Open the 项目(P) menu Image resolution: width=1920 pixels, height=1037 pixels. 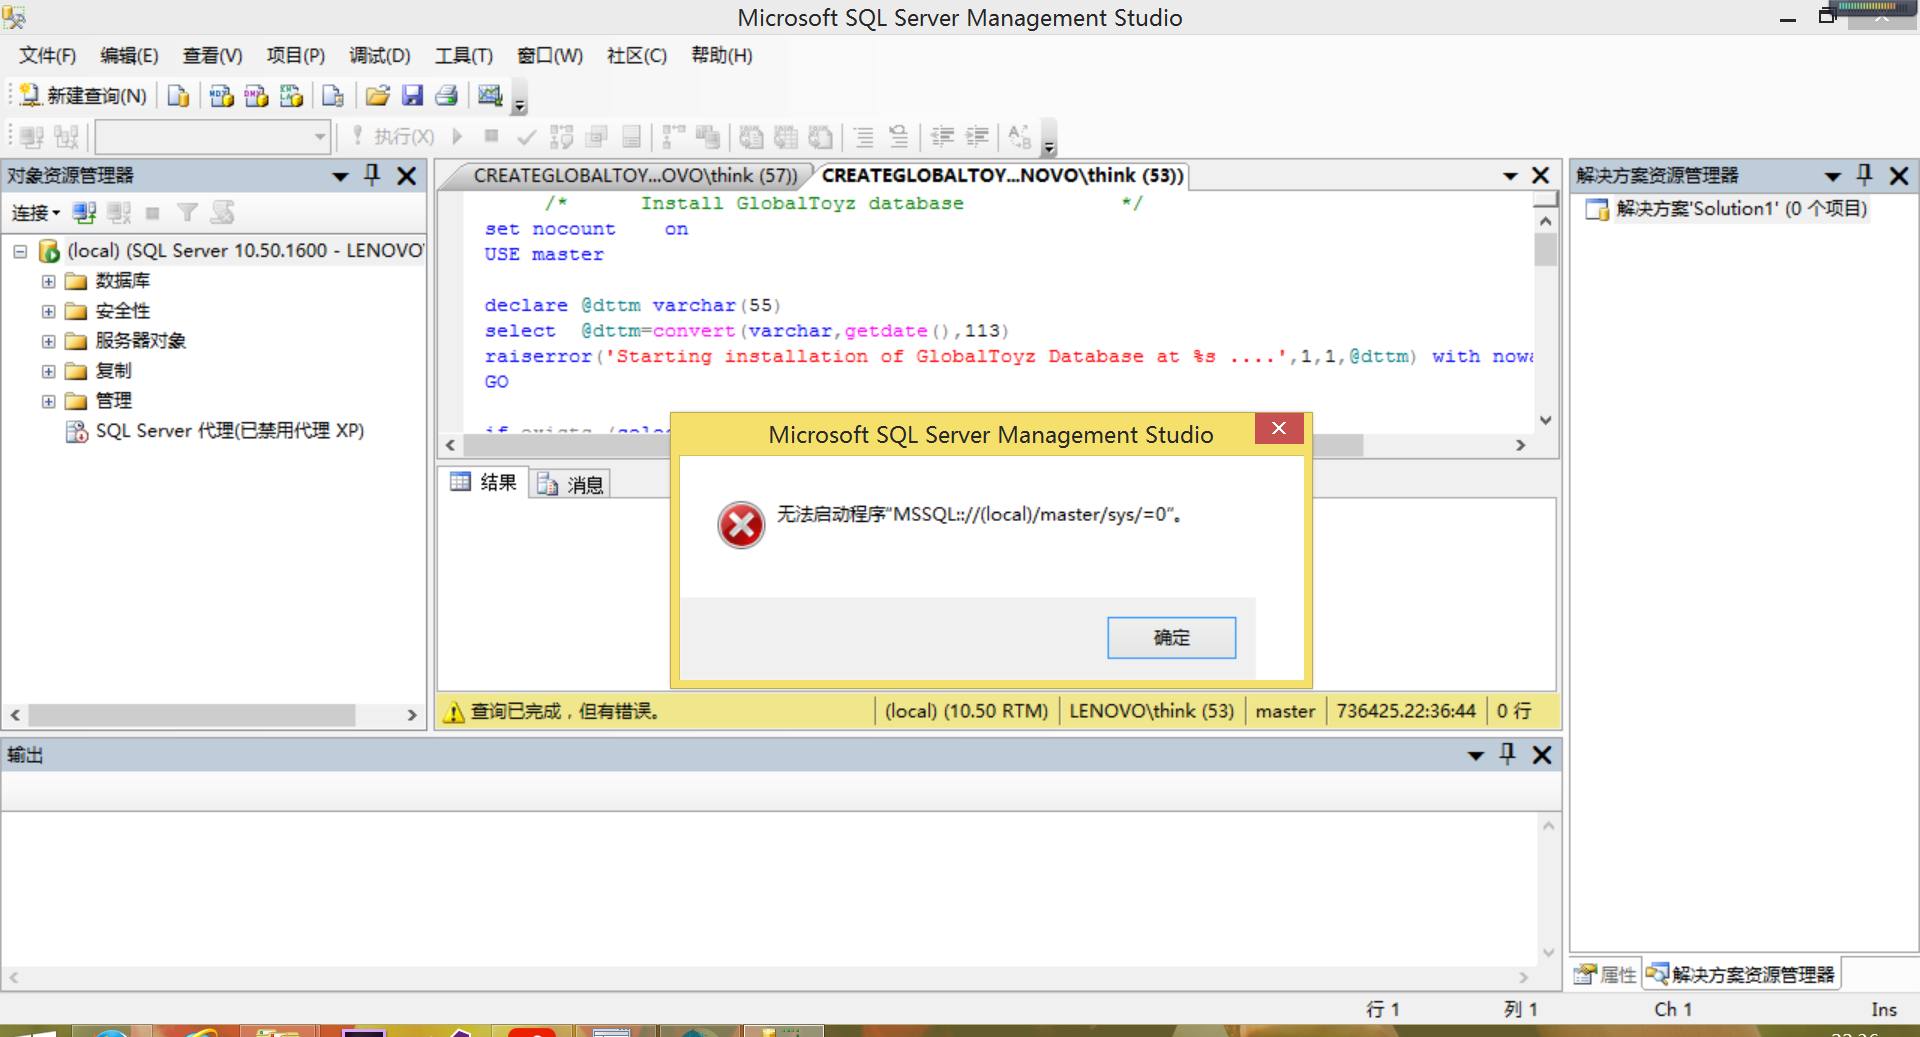pyautogui.click(x=296, y=56)
